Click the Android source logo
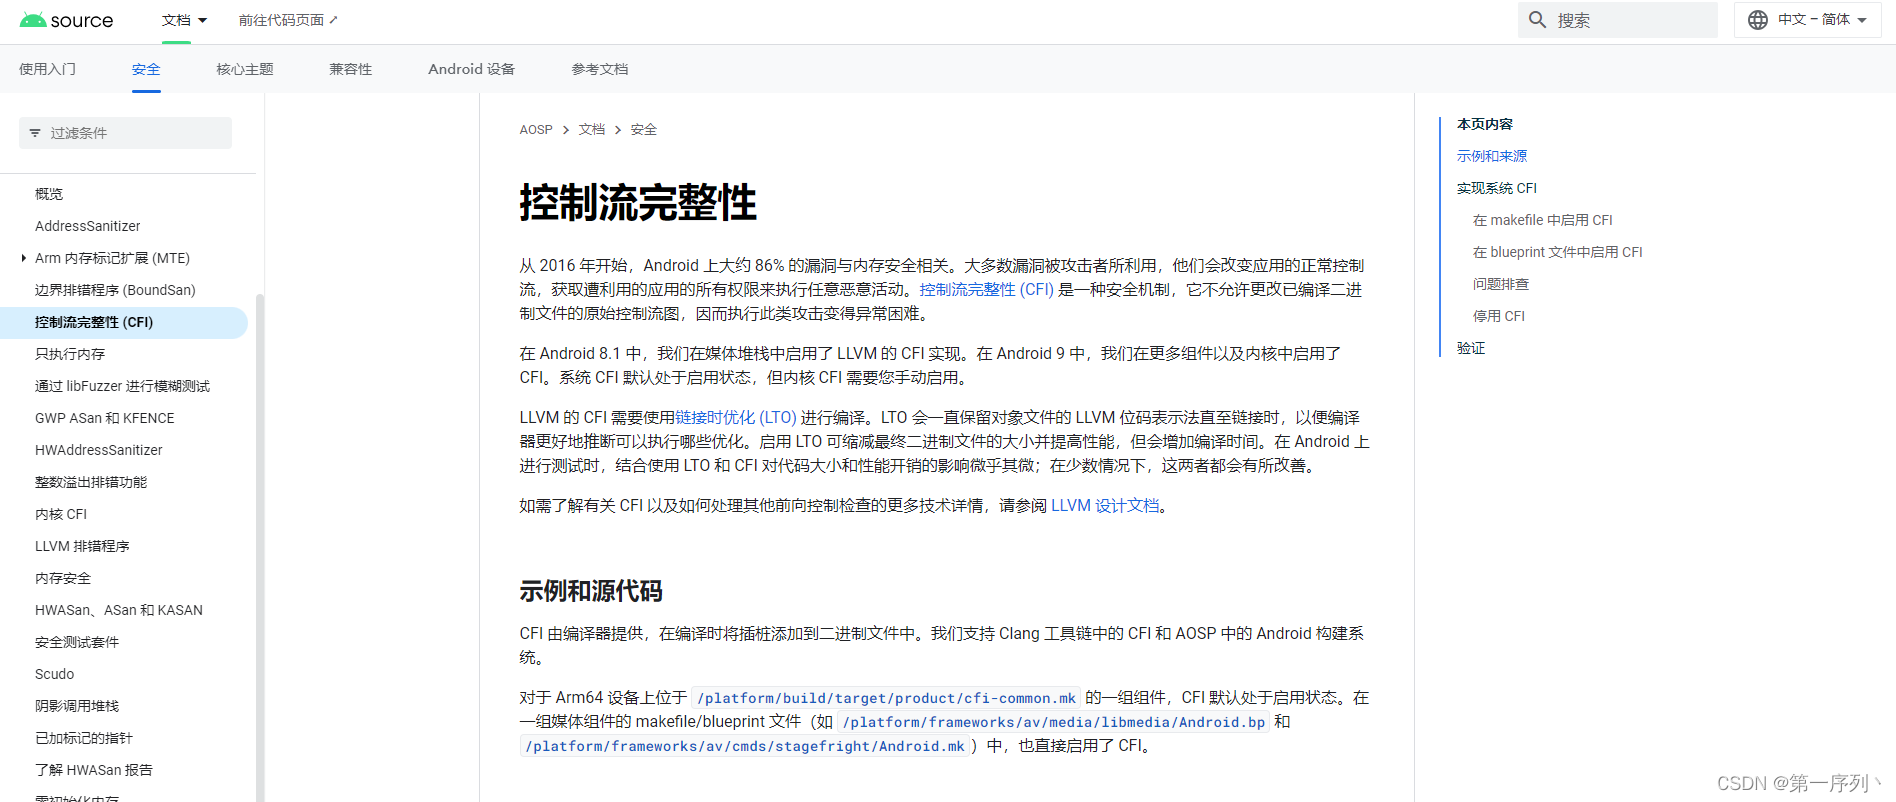 click(x=66, y=20)
